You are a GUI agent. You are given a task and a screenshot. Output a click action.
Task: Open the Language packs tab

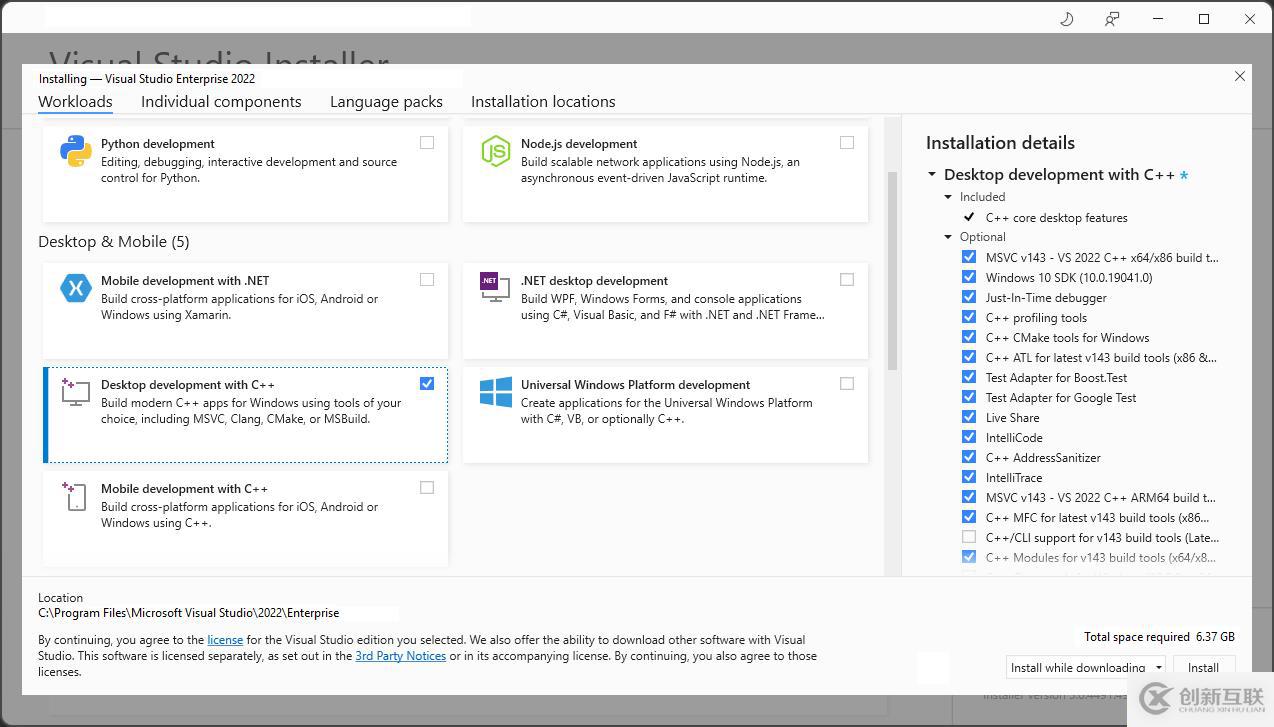pyautogui.click(x=386, y=102)
